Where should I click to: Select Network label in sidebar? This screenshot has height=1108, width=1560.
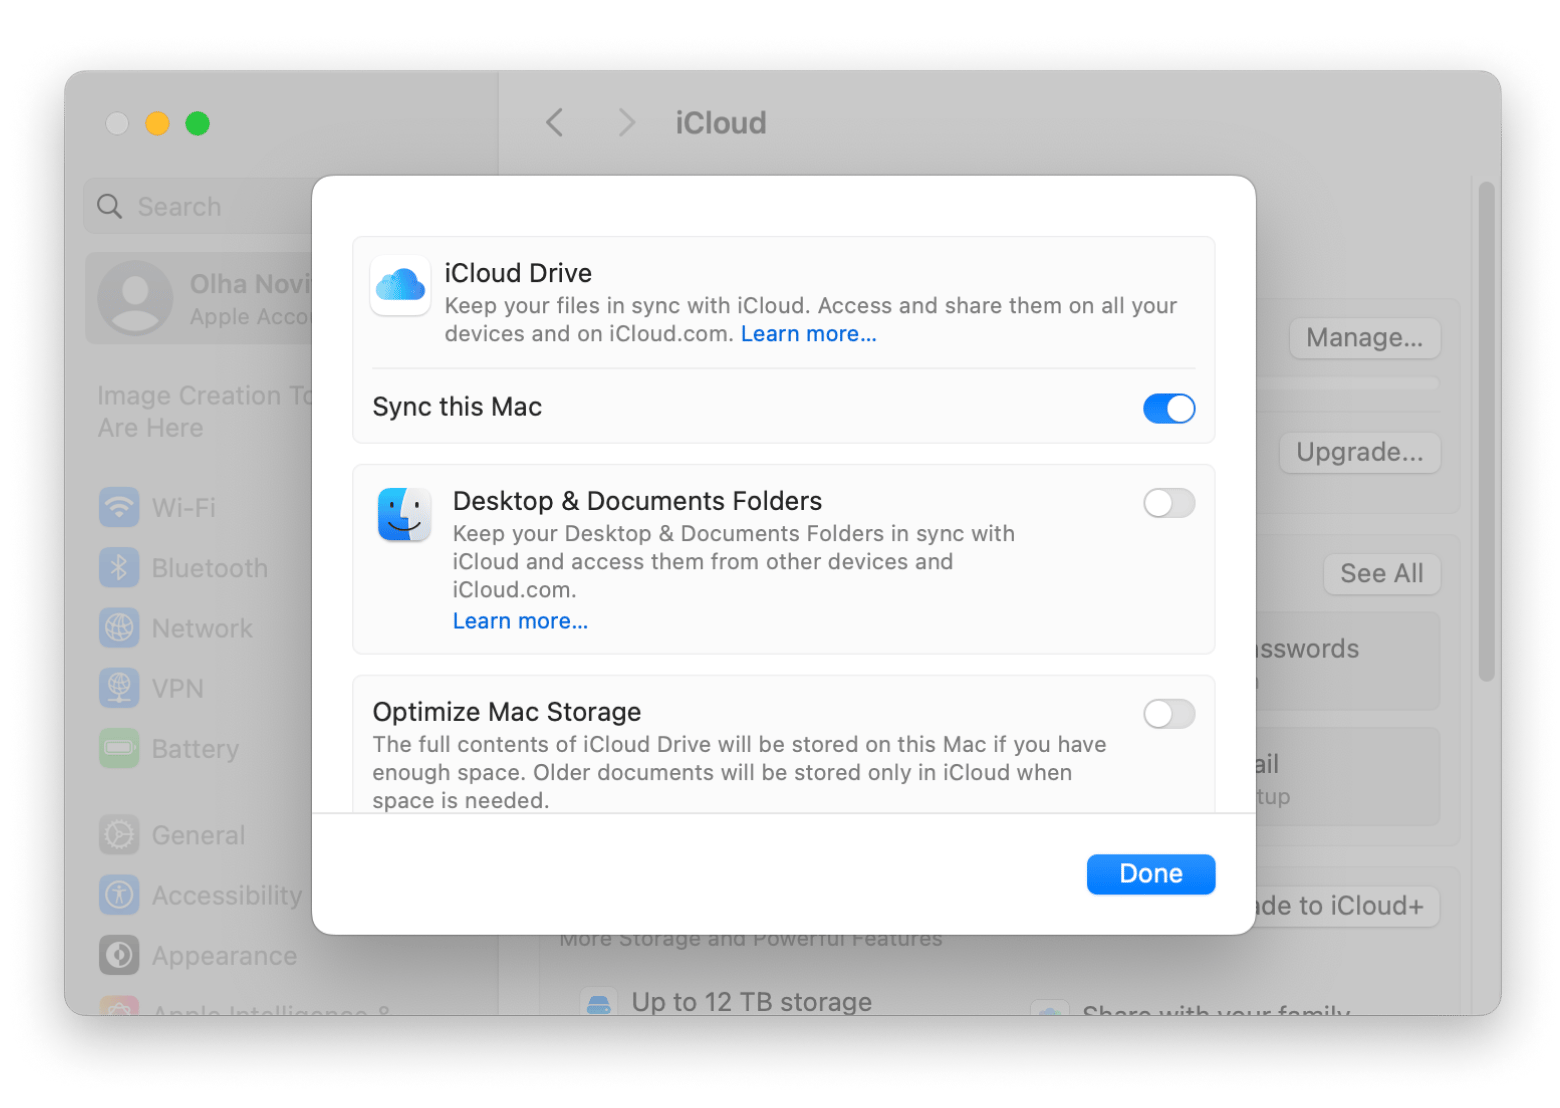point(202,628)
